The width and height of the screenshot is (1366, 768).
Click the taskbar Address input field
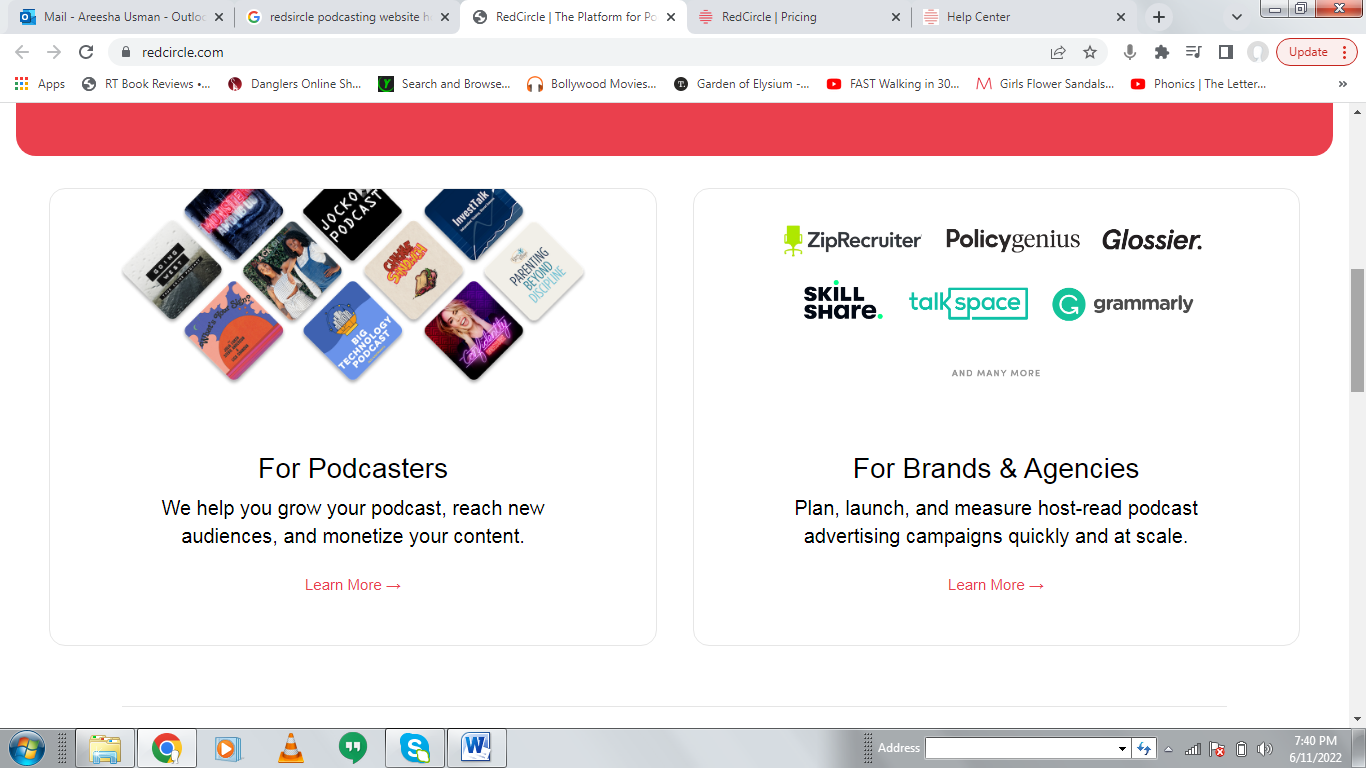pos(1021,748)
